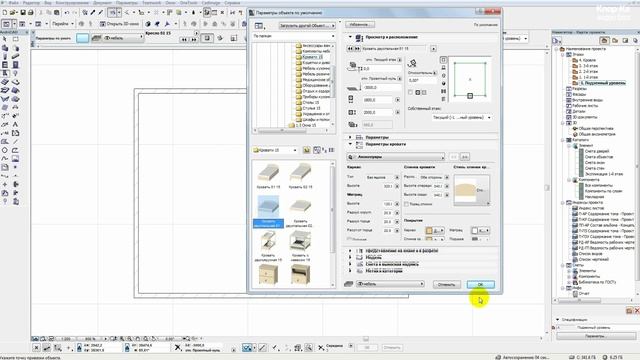Open the home story dropdown
640x360 pixels.
(462, 118)
